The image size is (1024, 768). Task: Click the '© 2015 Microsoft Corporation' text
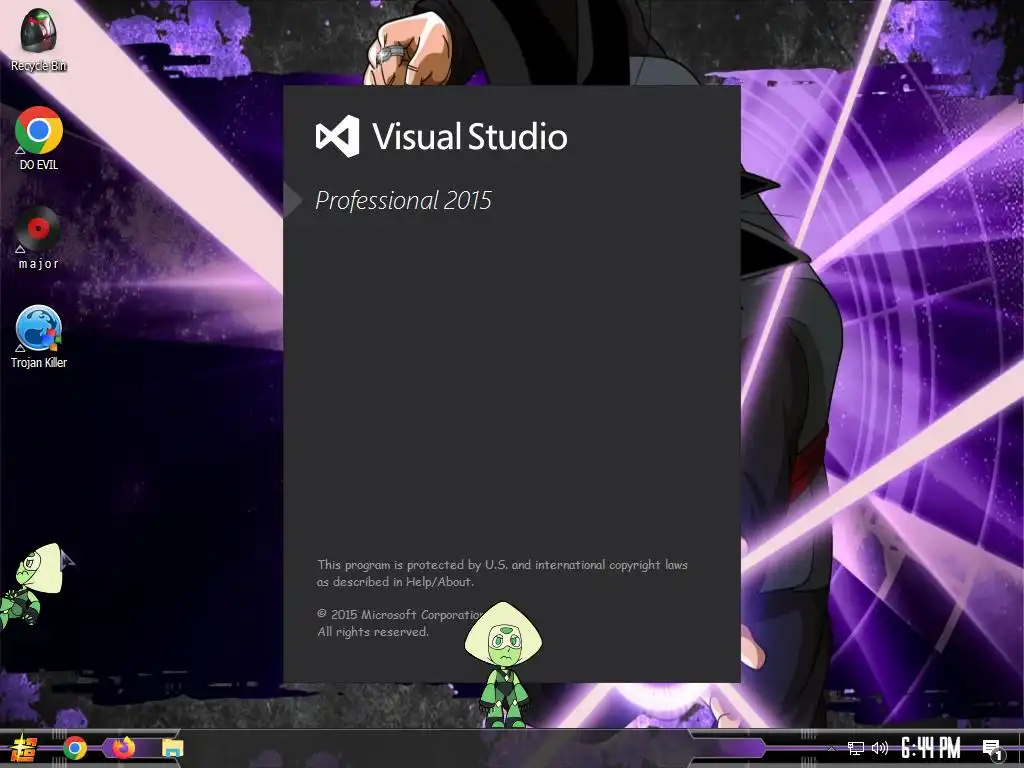[x=400, y=615]
